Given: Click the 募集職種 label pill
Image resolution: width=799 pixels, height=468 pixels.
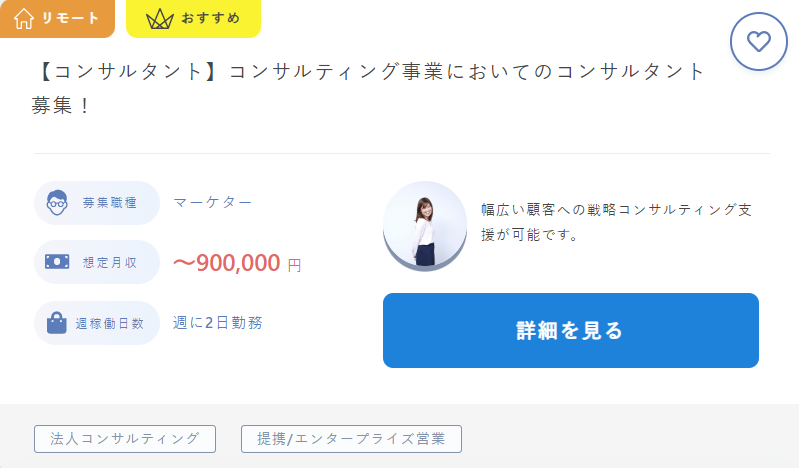Looking at the screenshot, I should [97, 203].
